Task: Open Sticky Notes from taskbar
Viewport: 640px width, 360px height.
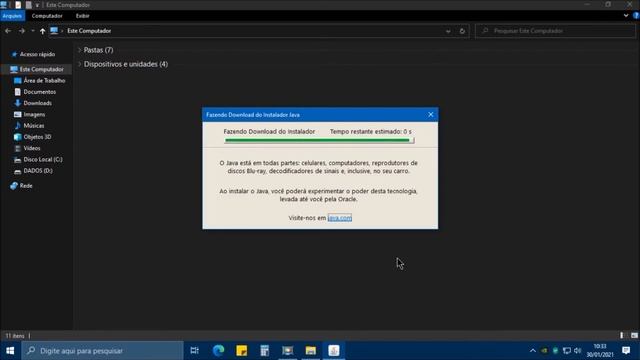Action: click(242, 351)
